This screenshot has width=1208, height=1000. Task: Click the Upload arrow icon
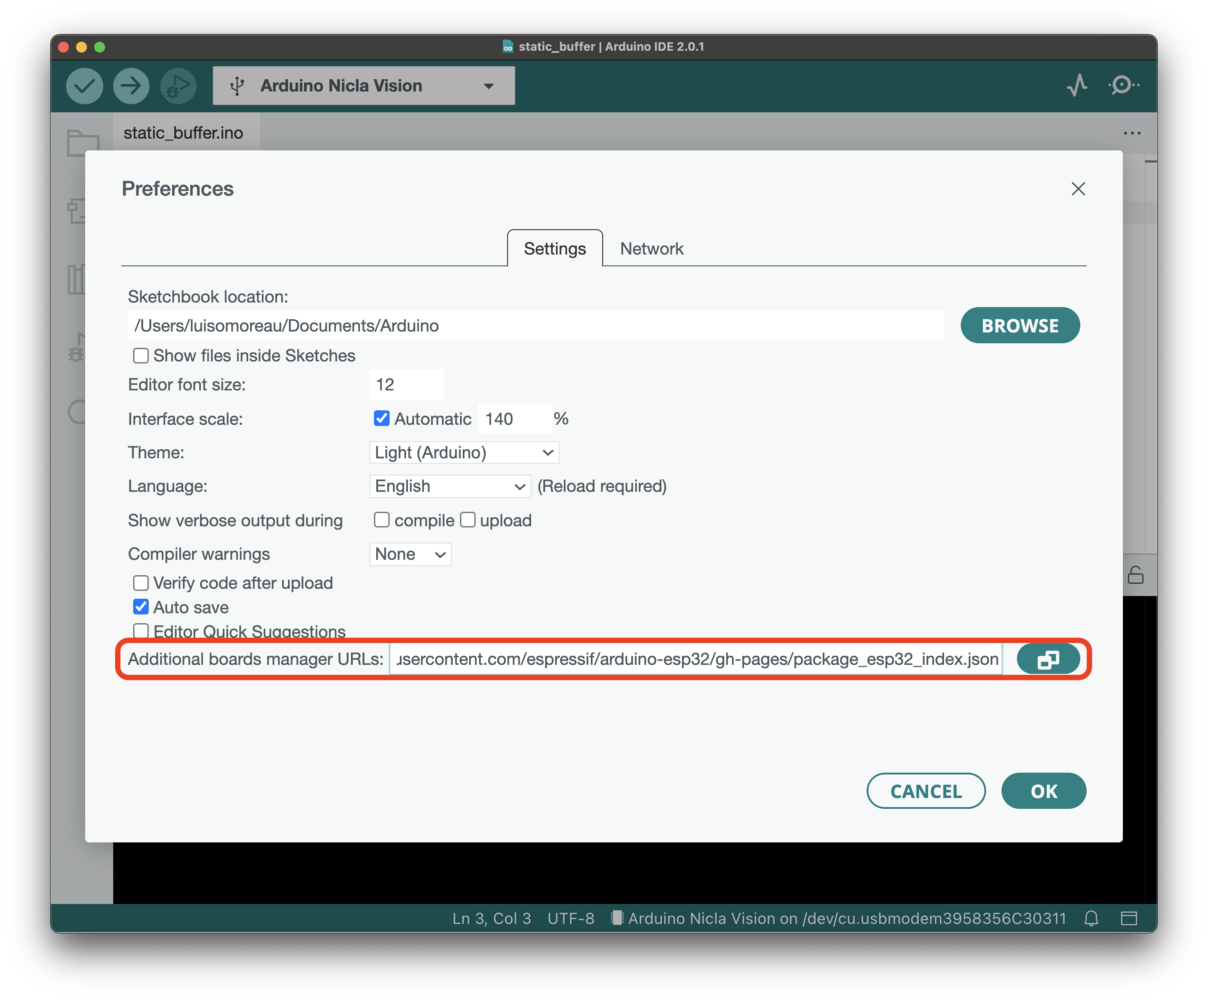click(x=131, y=86)
